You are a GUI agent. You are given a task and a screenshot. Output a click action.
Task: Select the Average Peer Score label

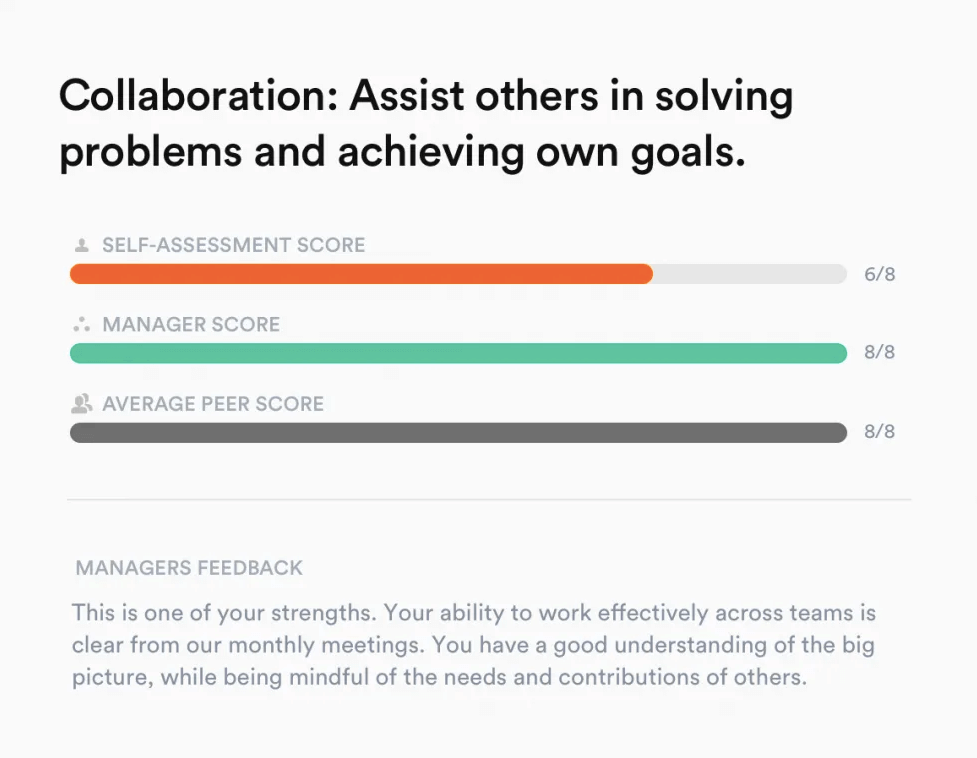pyautogui.click(x=213, y=404)
